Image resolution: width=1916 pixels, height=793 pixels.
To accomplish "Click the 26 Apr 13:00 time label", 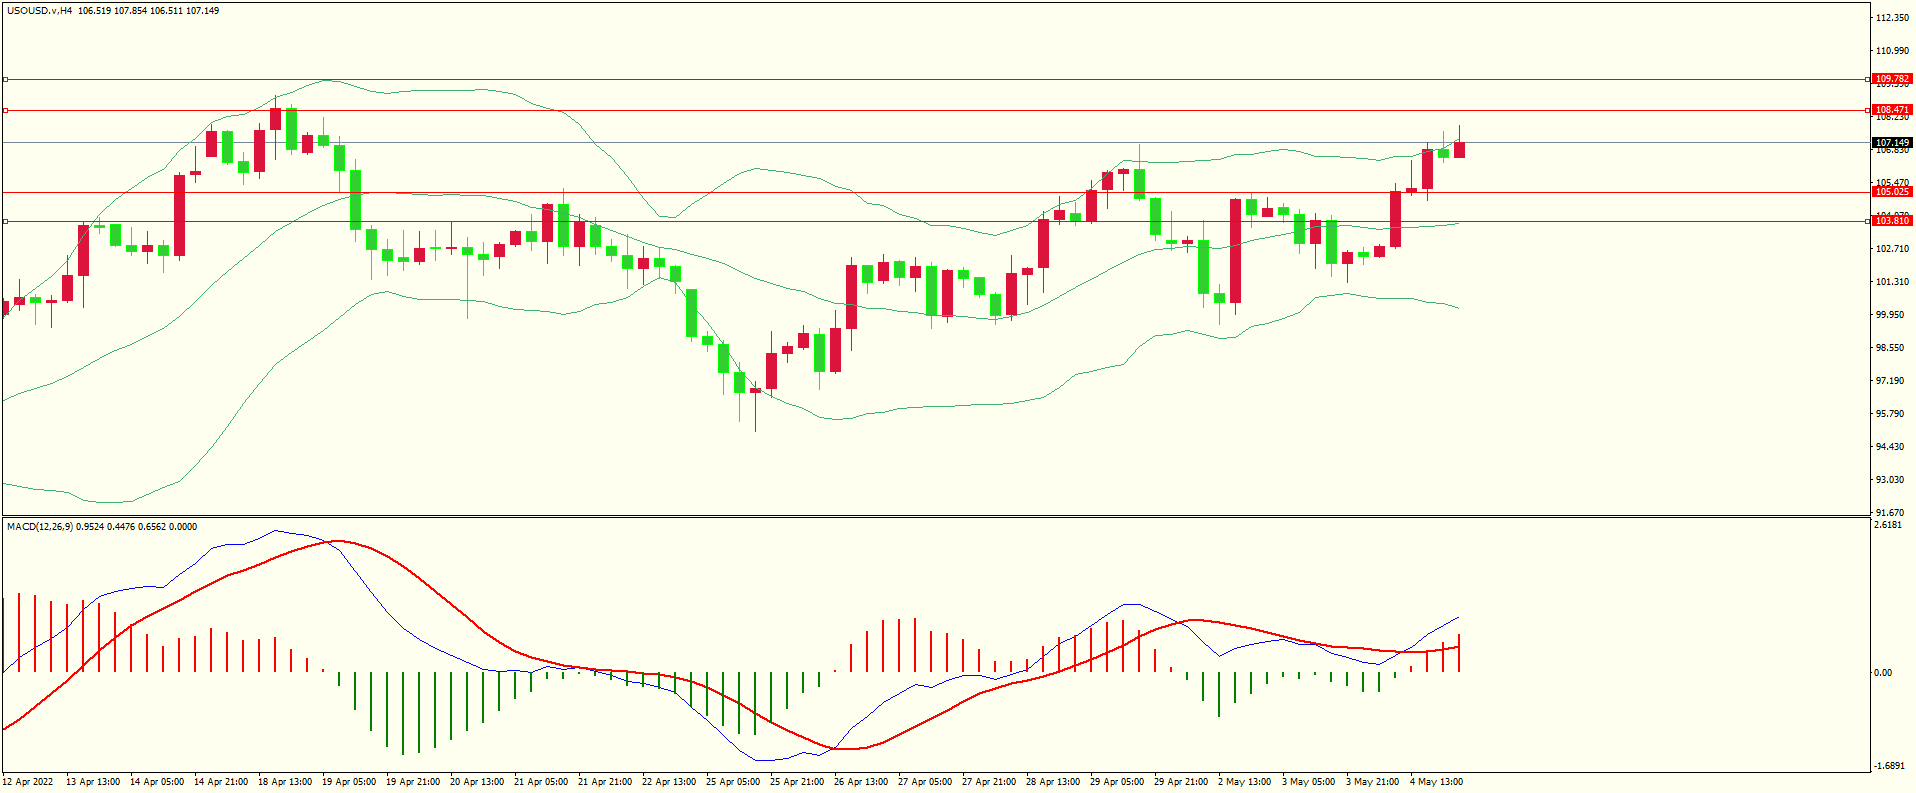I will [x=861, y=782].
